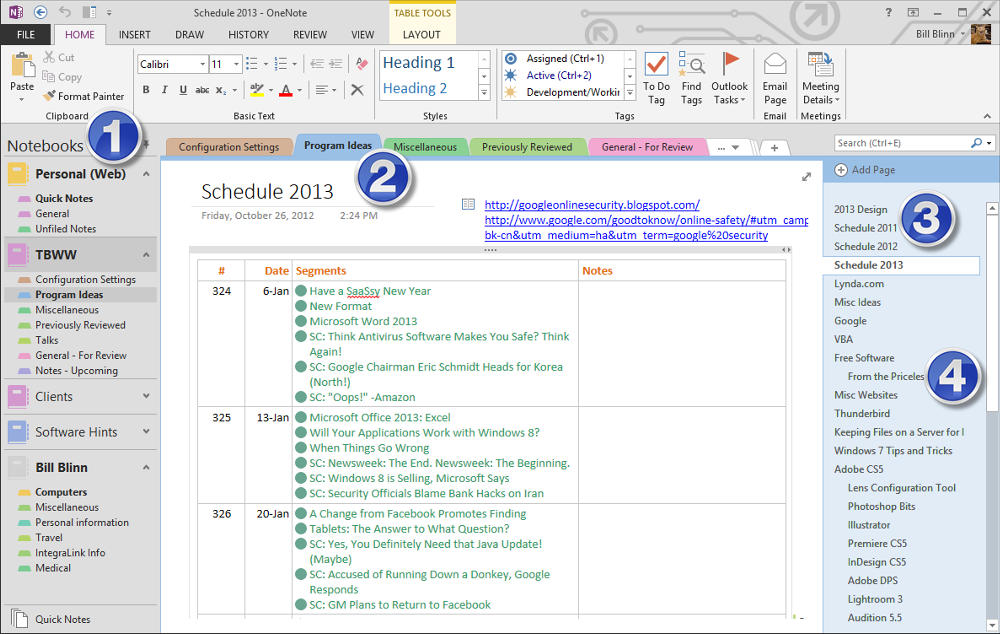Click the page list scrollbar up arrow

992,208
